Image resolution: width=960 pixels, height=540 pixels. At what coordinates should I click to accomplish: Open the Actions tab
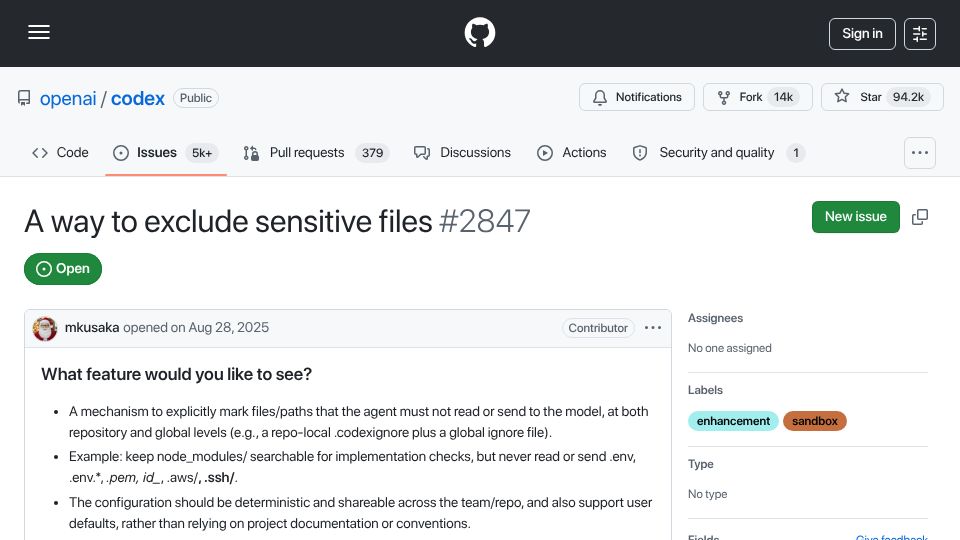click(x=572, y=152)
